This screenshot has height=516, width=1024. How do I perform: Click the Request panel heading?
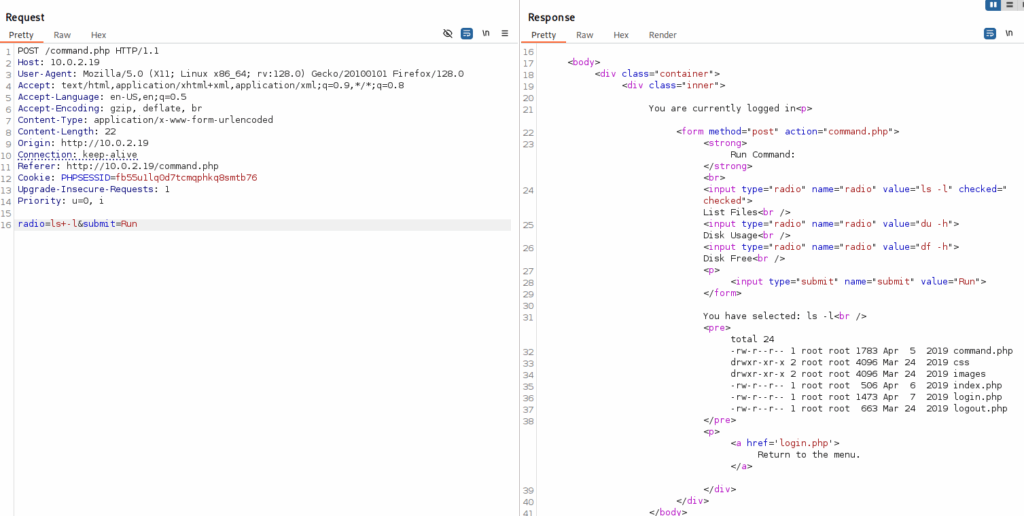(x=25, y=18)
